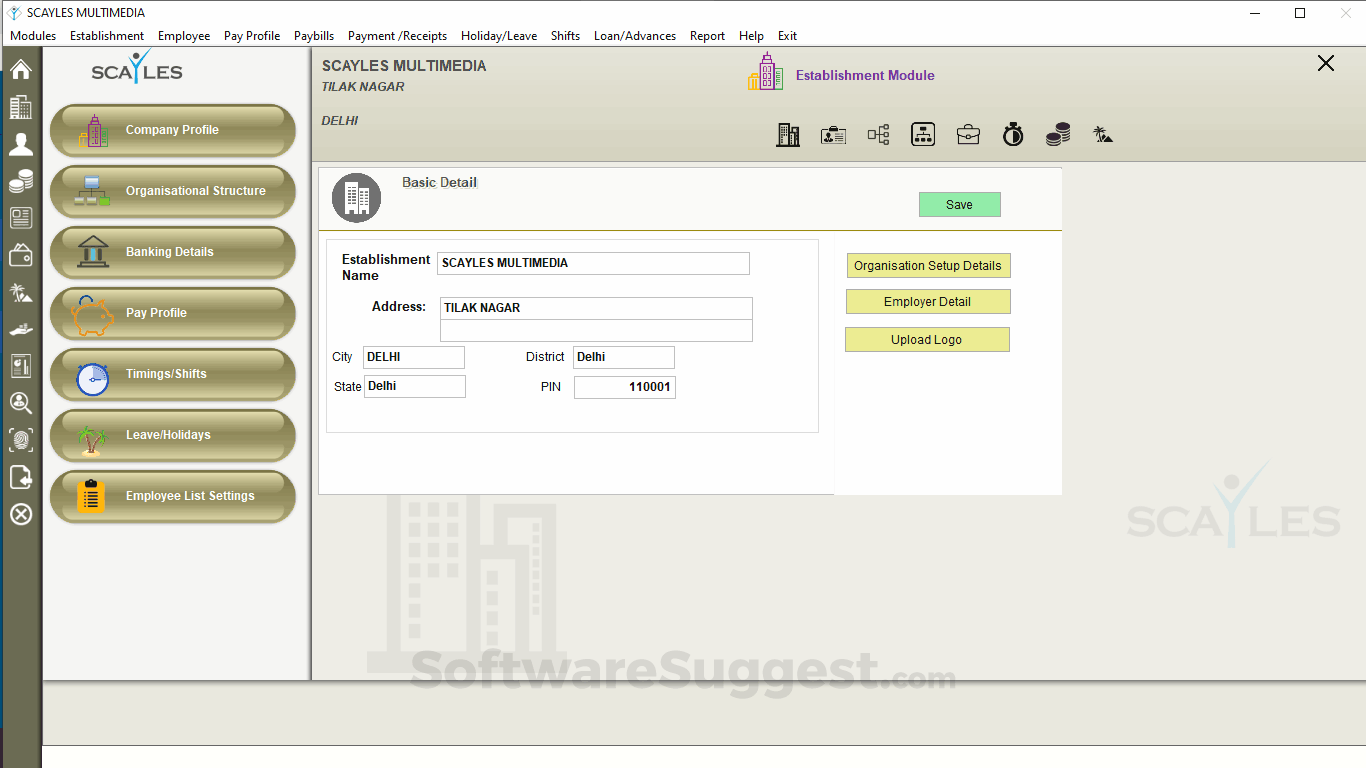
Task: Click Organisation Setup Details button
Action: pos(928,266)
